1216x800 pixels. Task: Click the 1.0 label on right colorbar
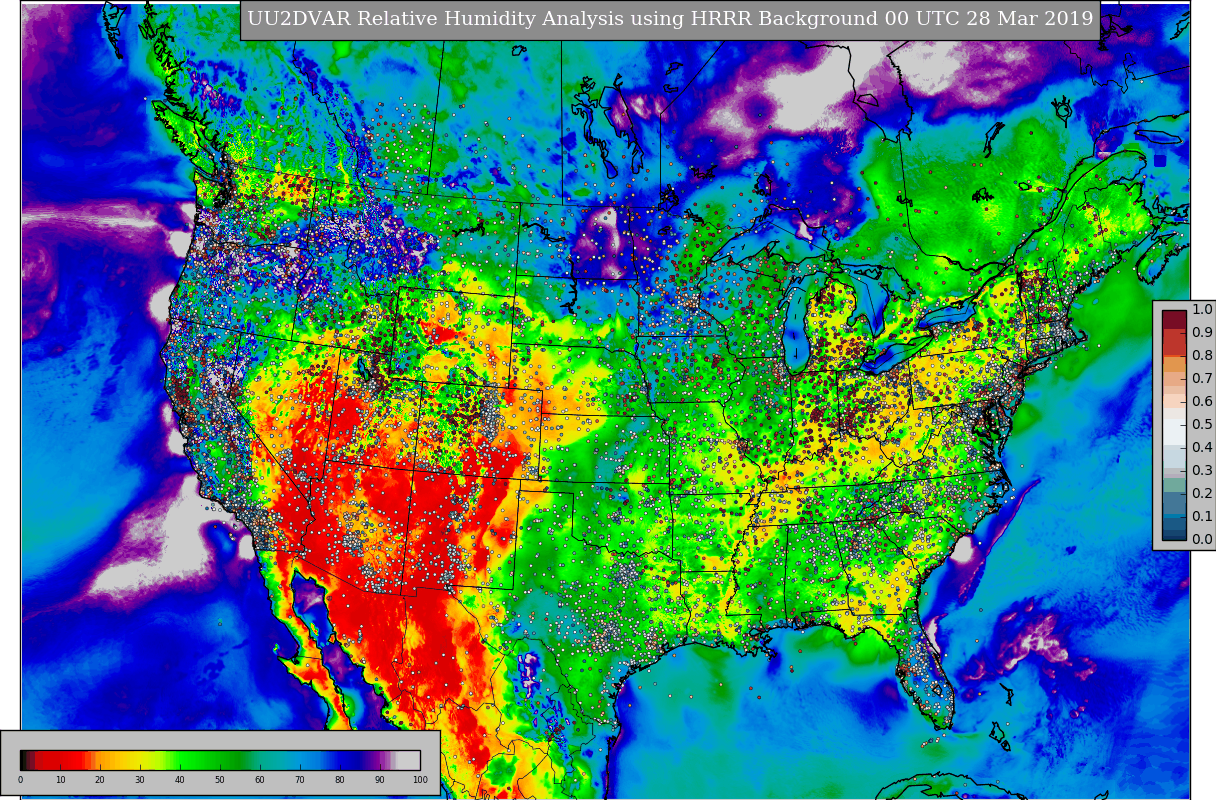[1202, 310]
